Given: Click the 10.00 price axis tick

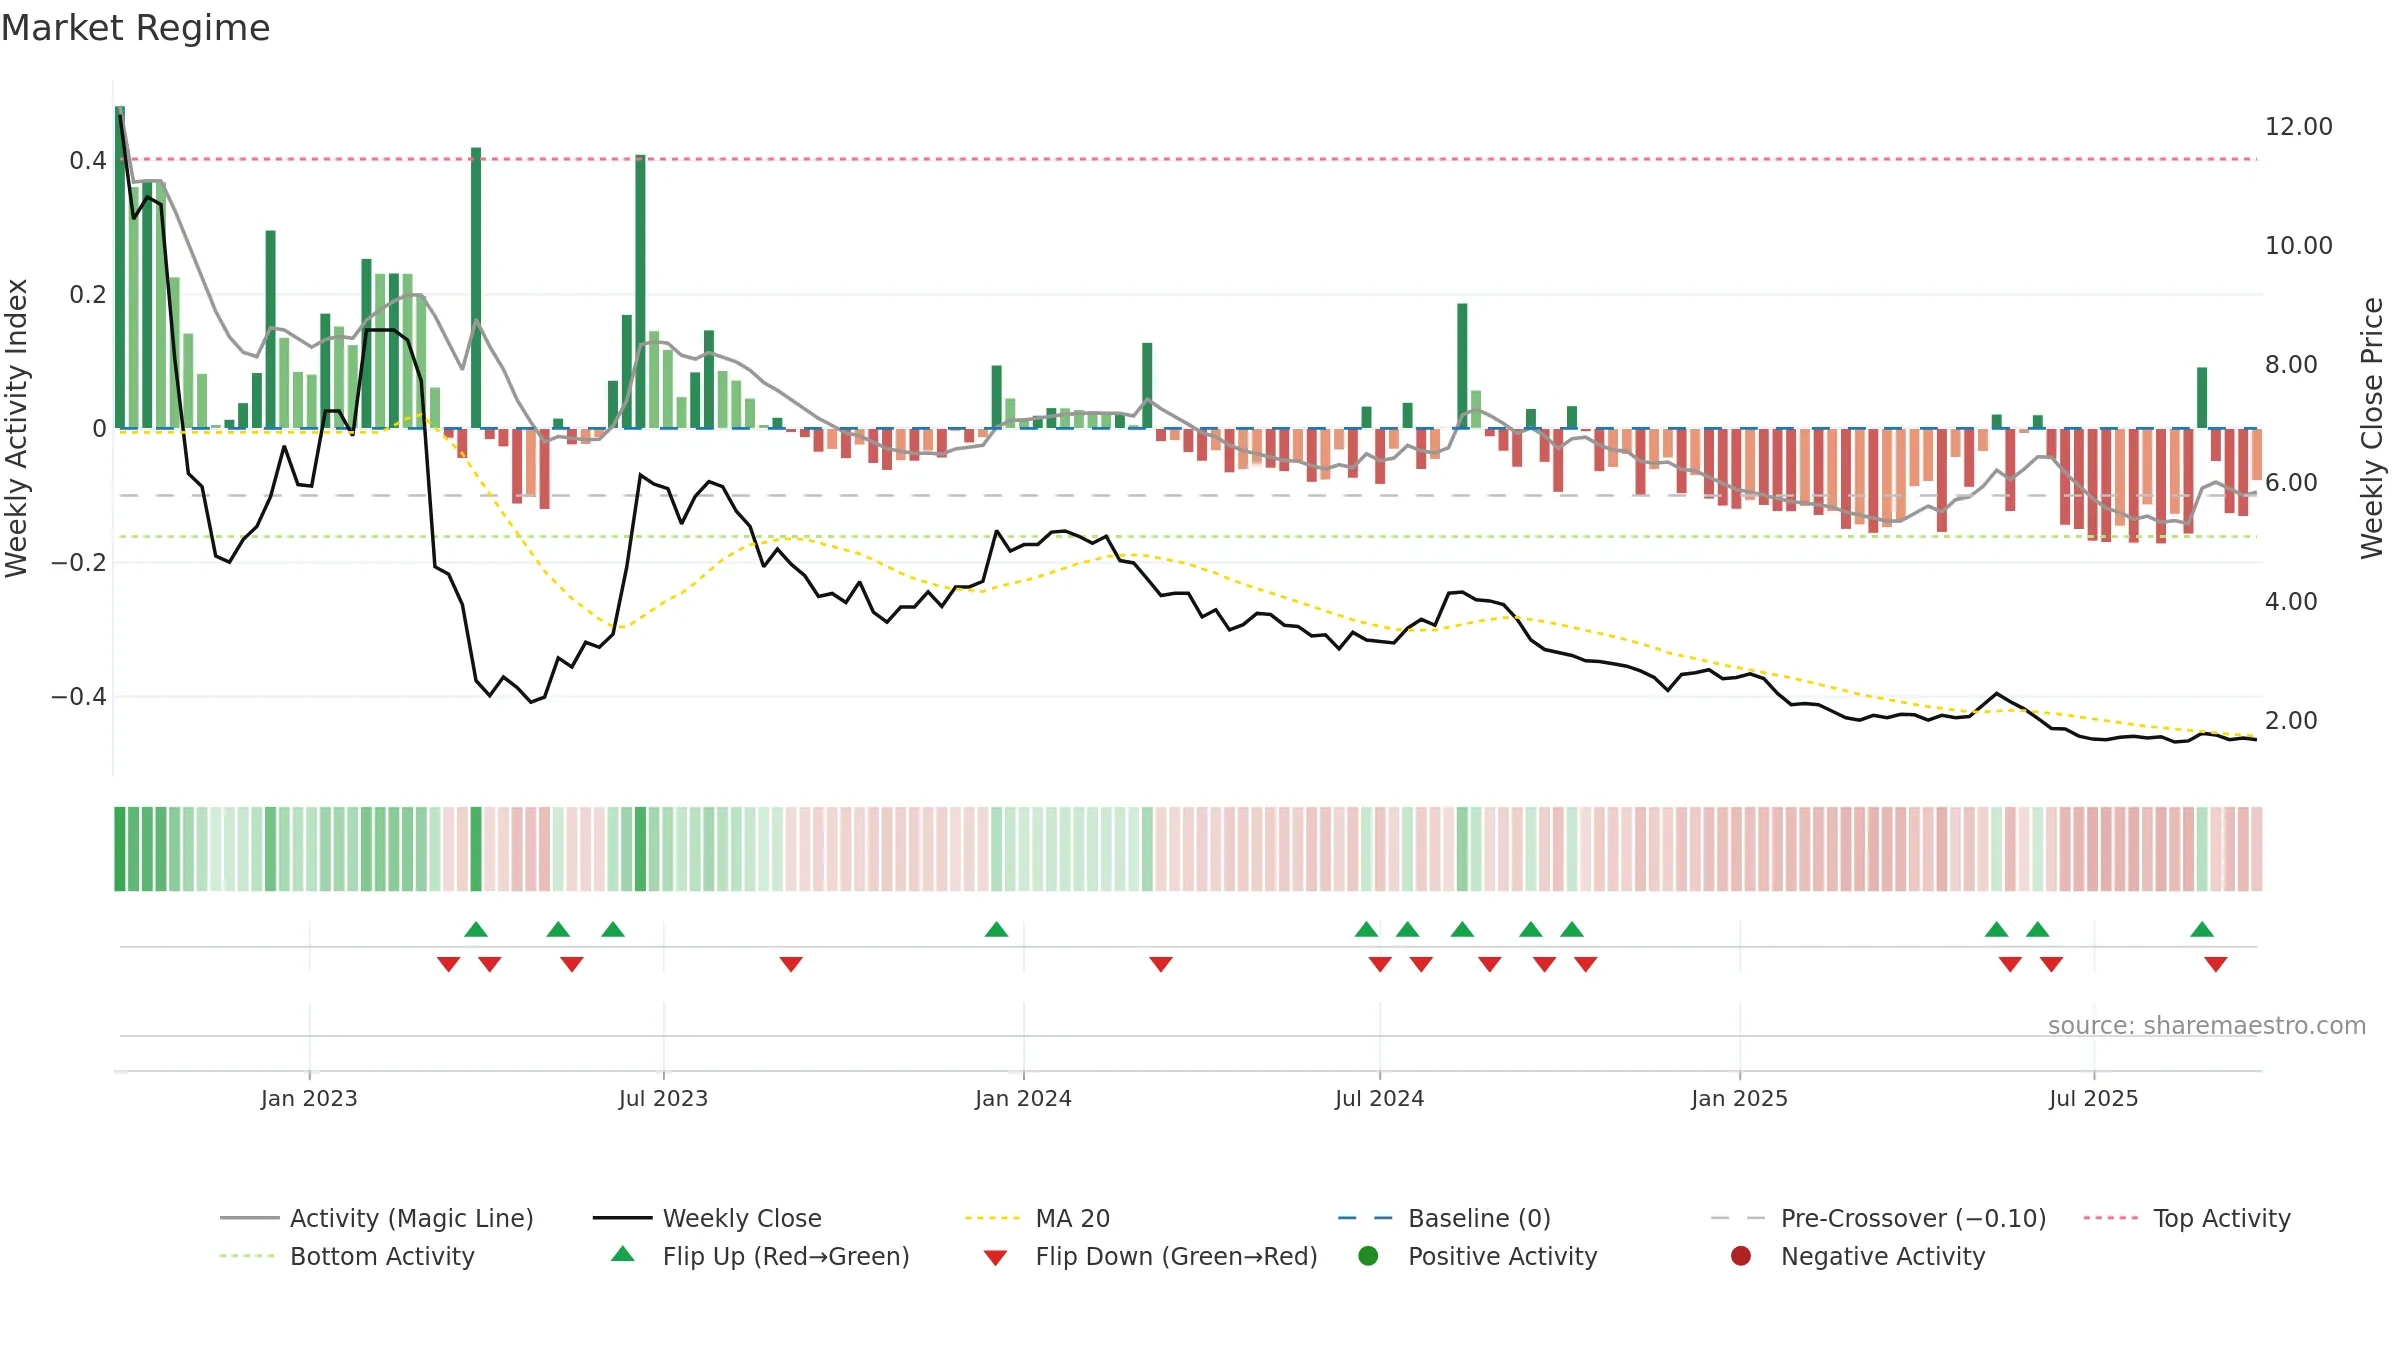Looking at the screenshot, I should tap(2298, 246).
